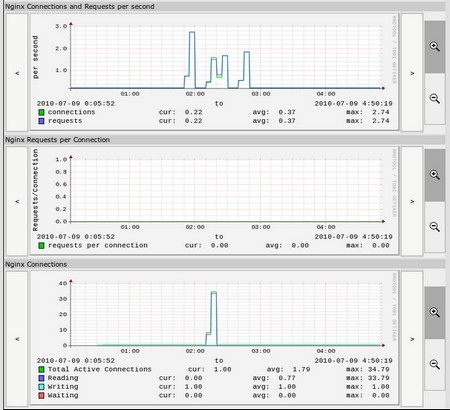The width and height of the screenshot is (450, 410).
Task: Click the requests legend label in top graph
Action: click(65, 121)
